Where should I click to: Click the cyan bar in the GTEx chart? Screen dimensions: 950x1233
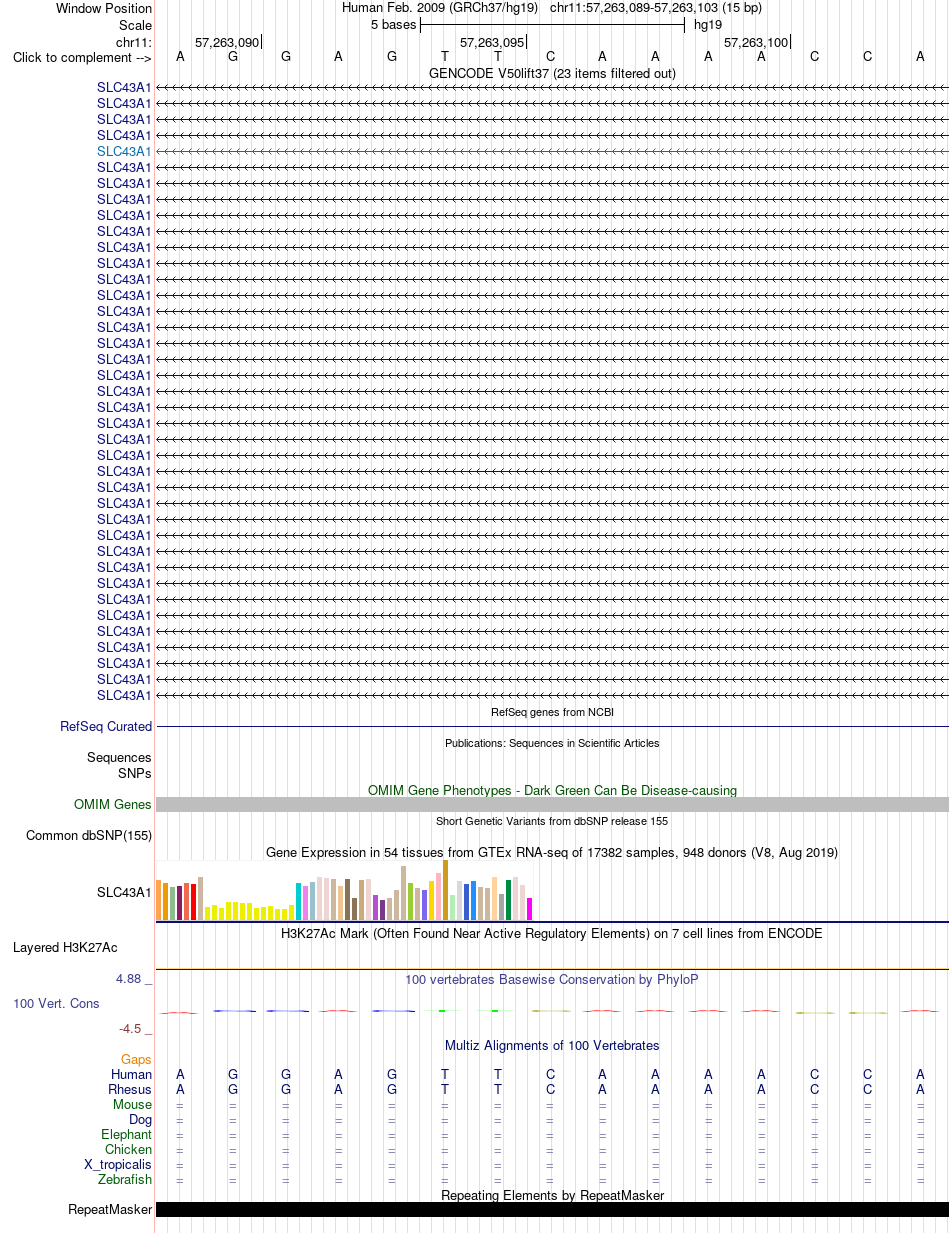(298, 901)
